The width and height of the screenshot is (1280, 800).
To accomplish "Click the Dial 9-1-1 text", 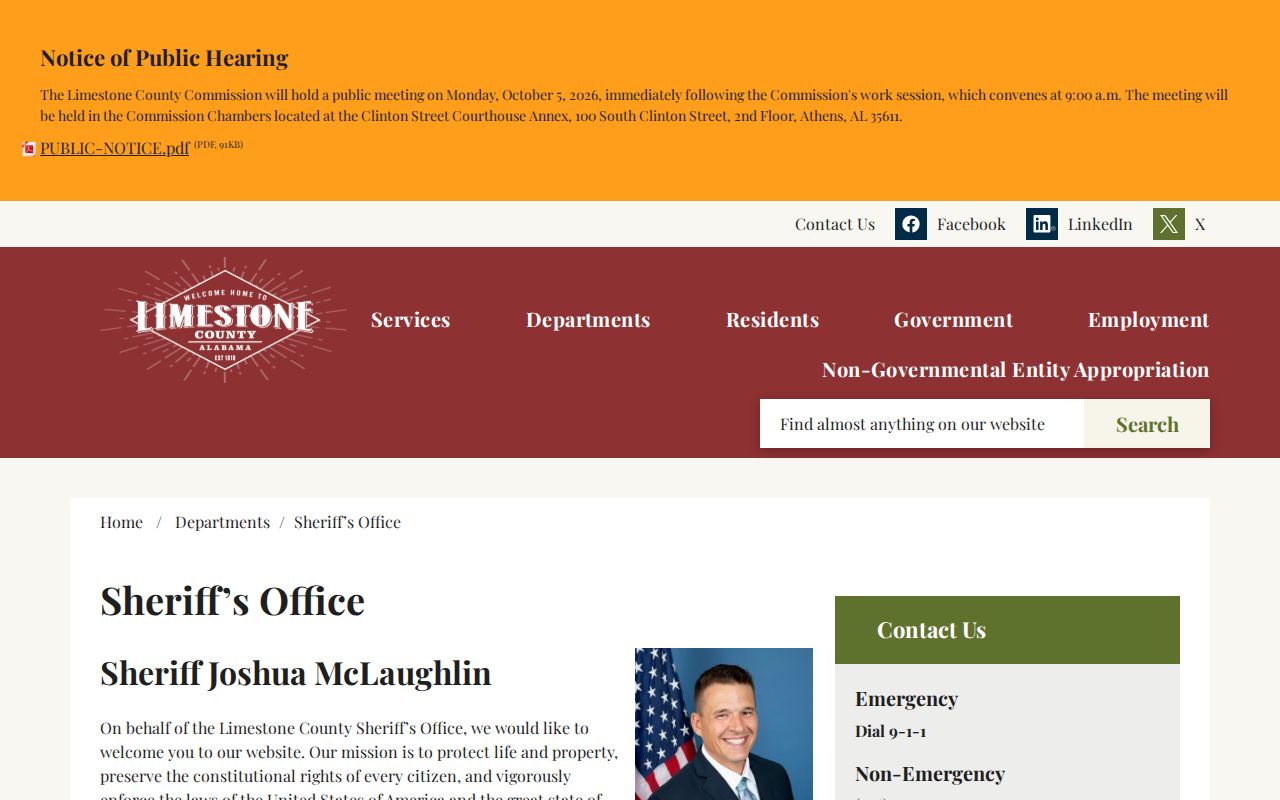I will coord(891,731).
